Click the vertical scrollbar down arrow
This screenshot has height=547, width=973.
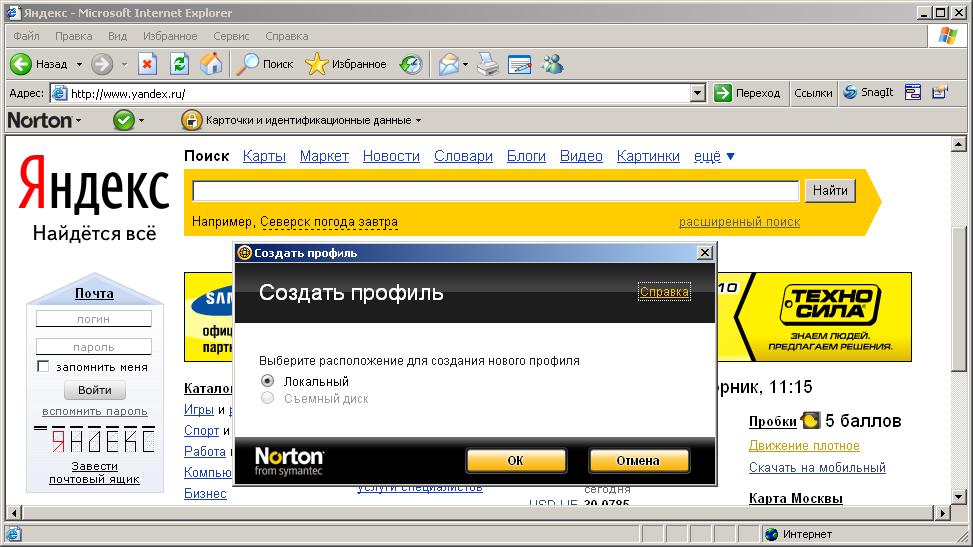959,497
